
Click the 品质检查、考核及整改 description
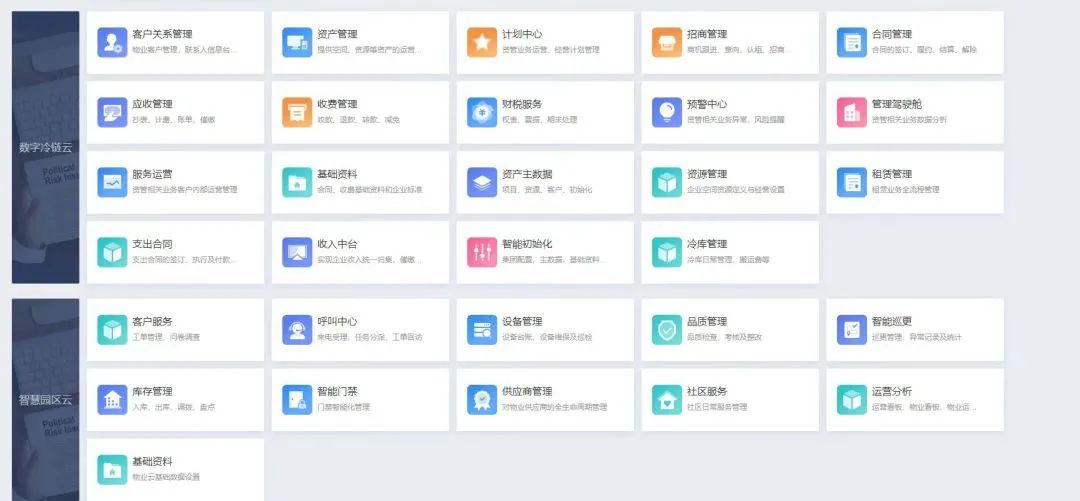(x=725, y=337)
